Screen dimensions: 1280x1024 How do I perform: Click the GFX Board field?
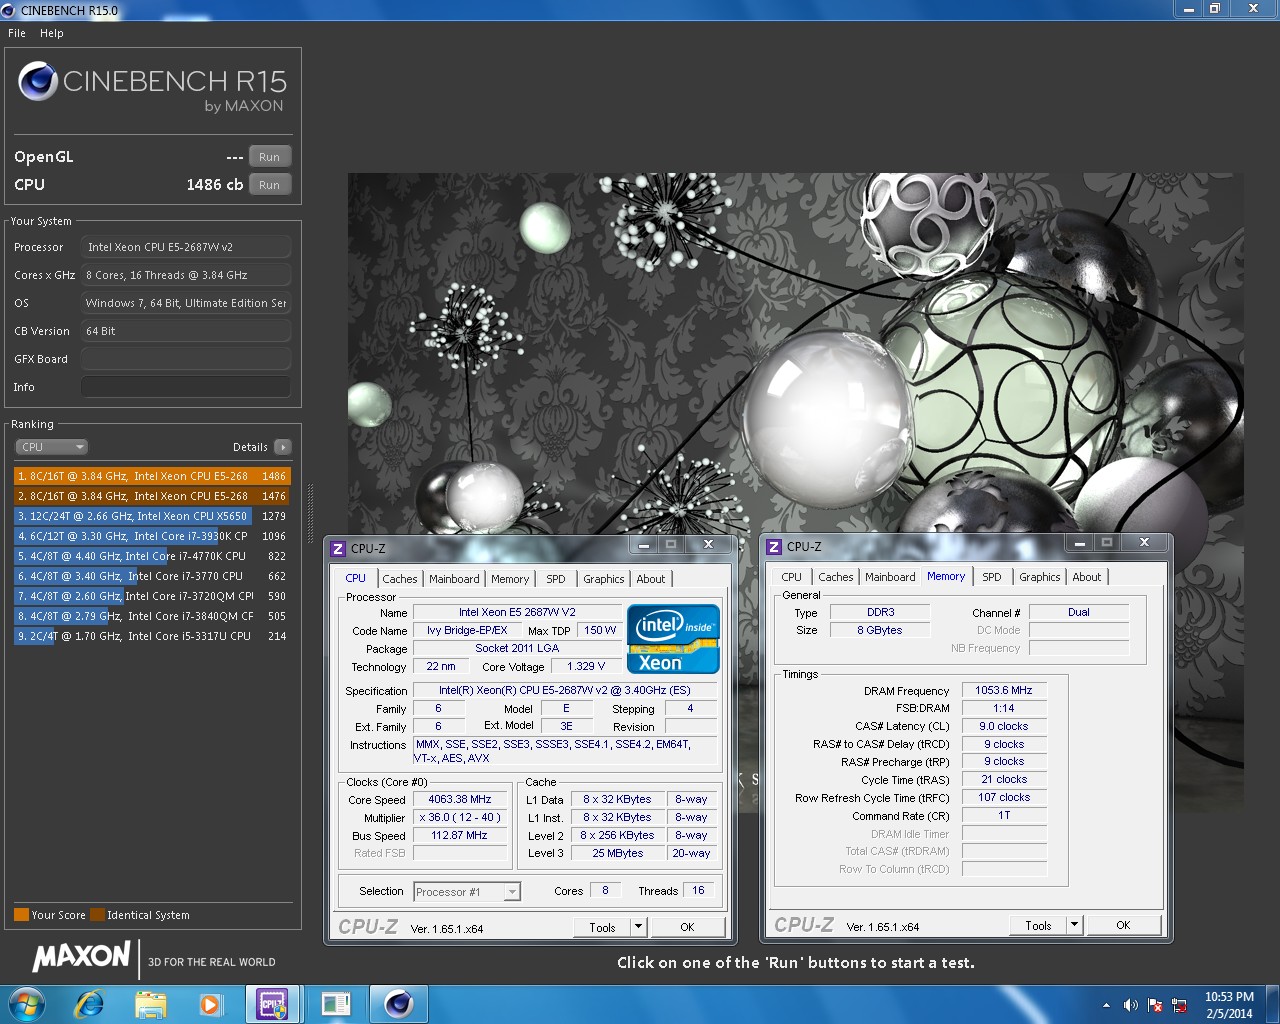point(186,359)
